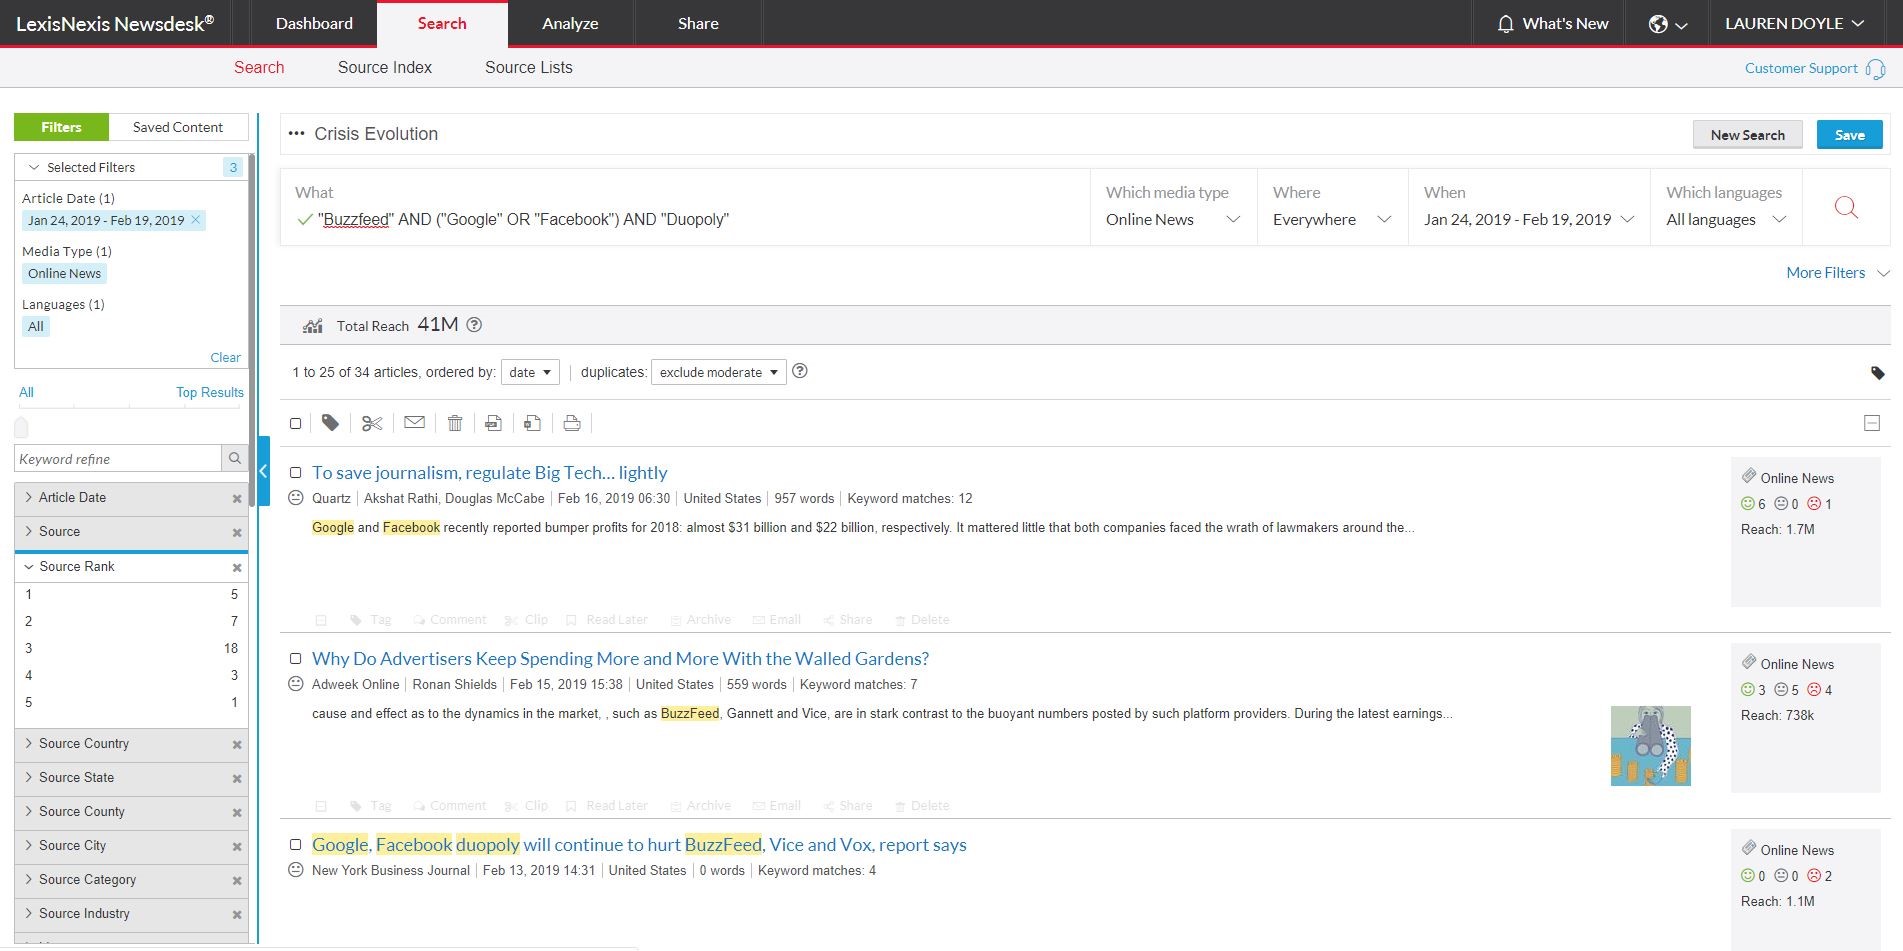
Task: Open the More Filters link
Action: tap(1826, 273)
